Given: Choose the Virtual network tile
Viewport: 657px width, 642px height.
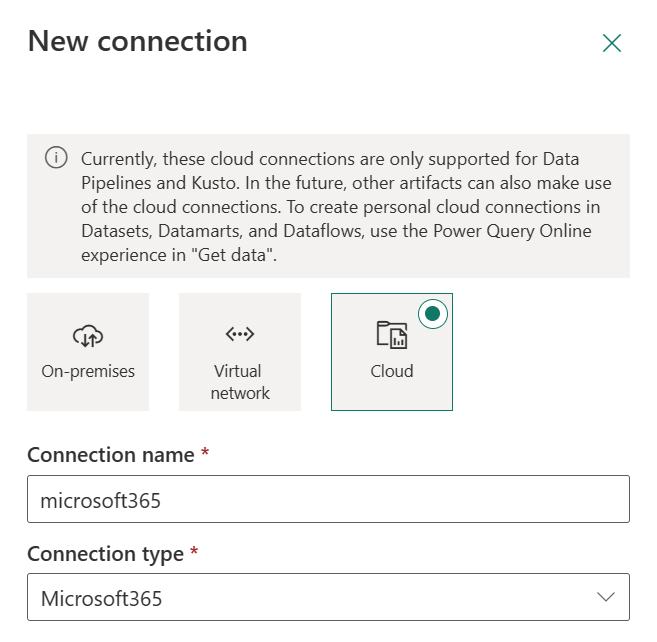Looking at the screenshot, I should click(240, 352).
